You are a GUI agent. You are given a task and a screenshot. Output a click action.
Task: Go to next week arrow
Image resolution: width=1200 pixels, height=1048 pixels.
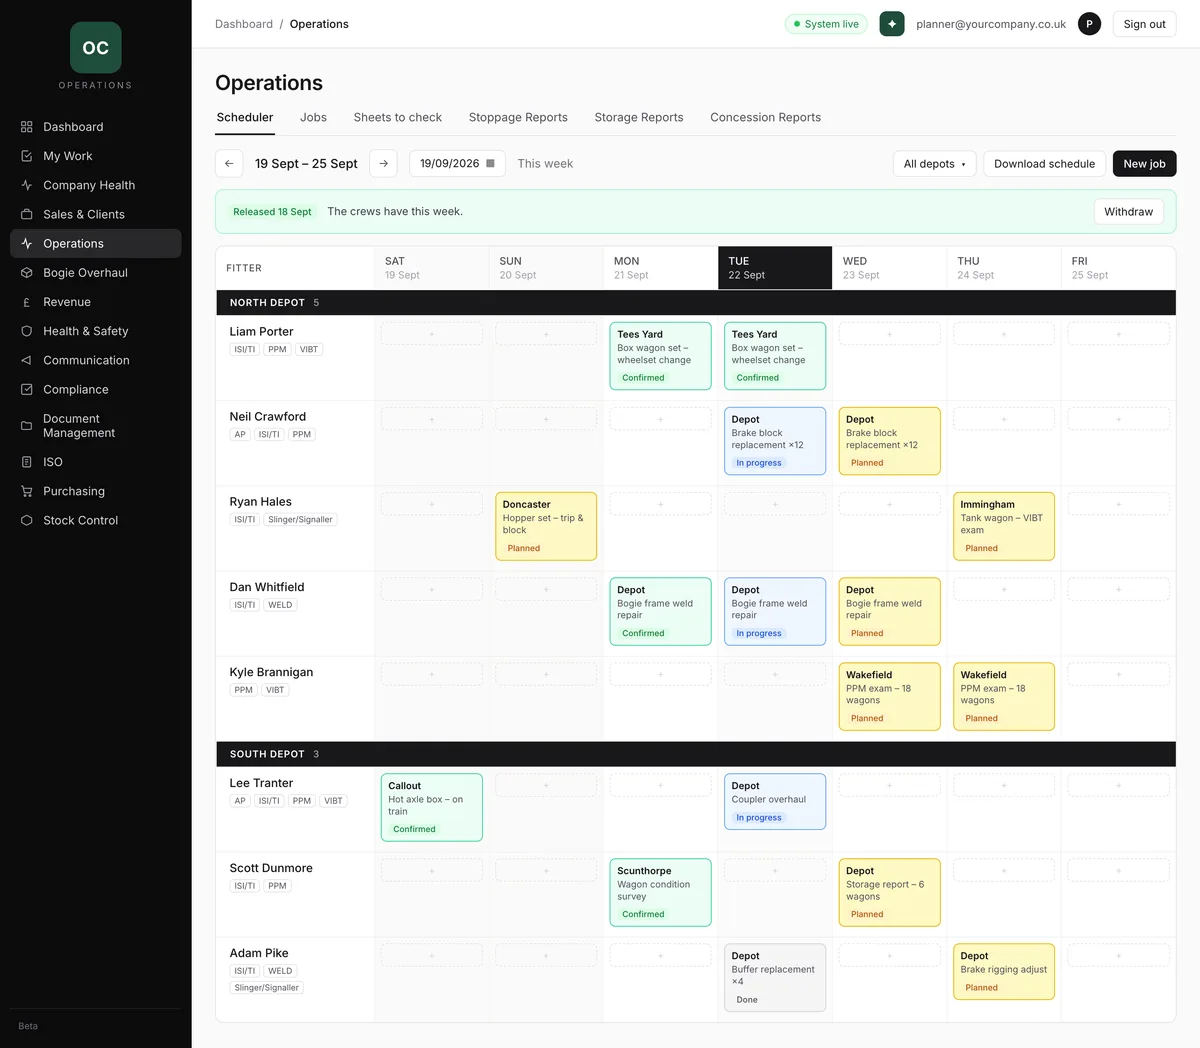point(383,163)
